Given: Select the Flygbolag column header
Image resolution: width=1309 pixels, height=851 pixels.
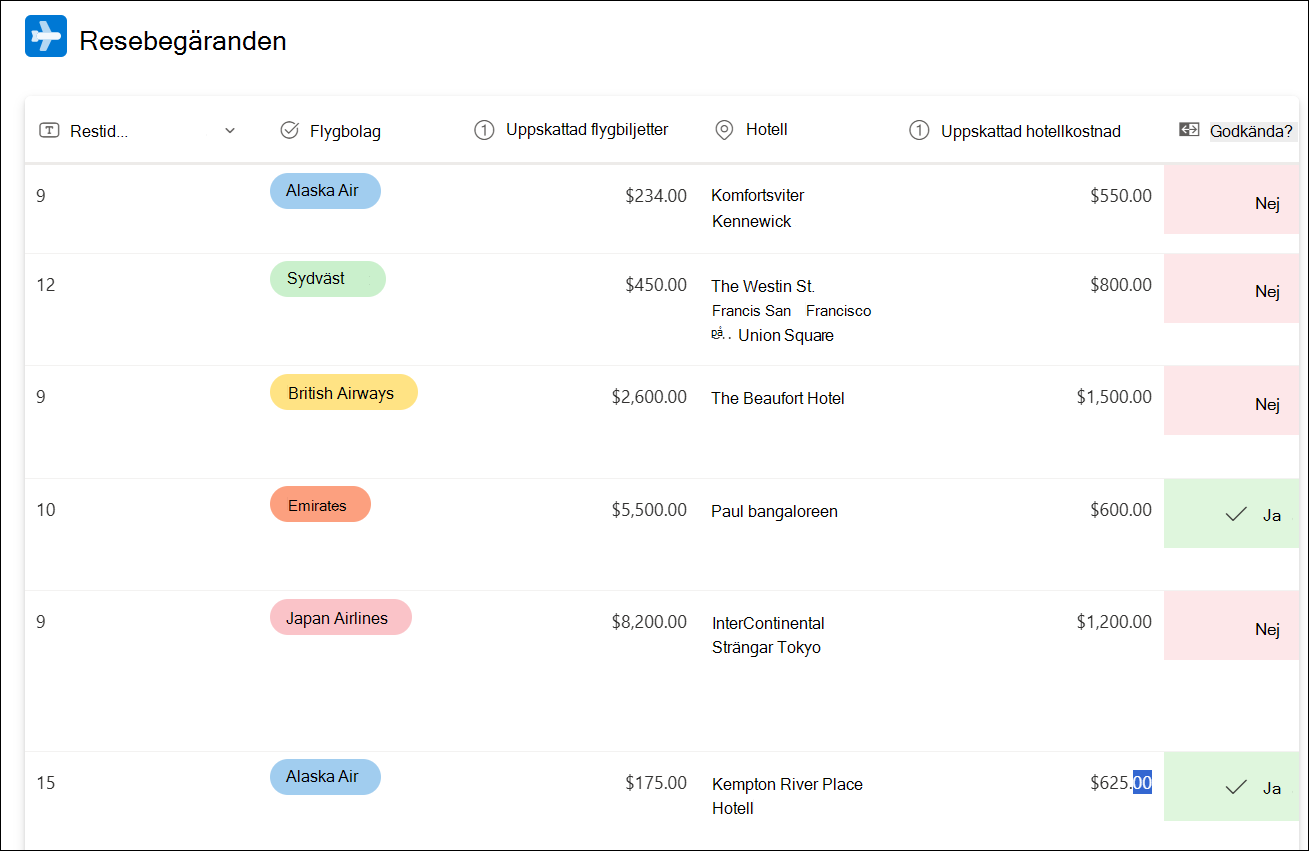Looking at the screenshot, I should [x=345, y=131].
